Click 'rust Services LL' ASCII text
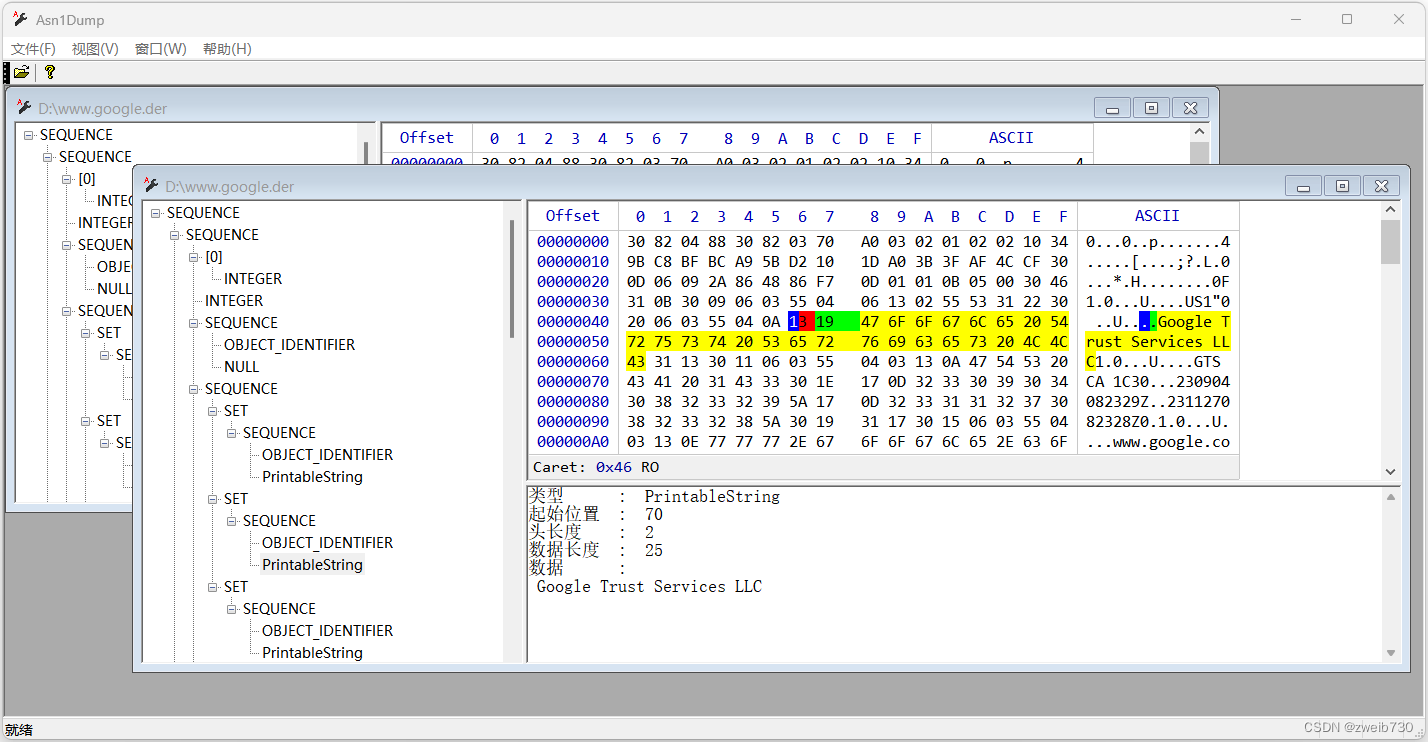 (1158, 341)
